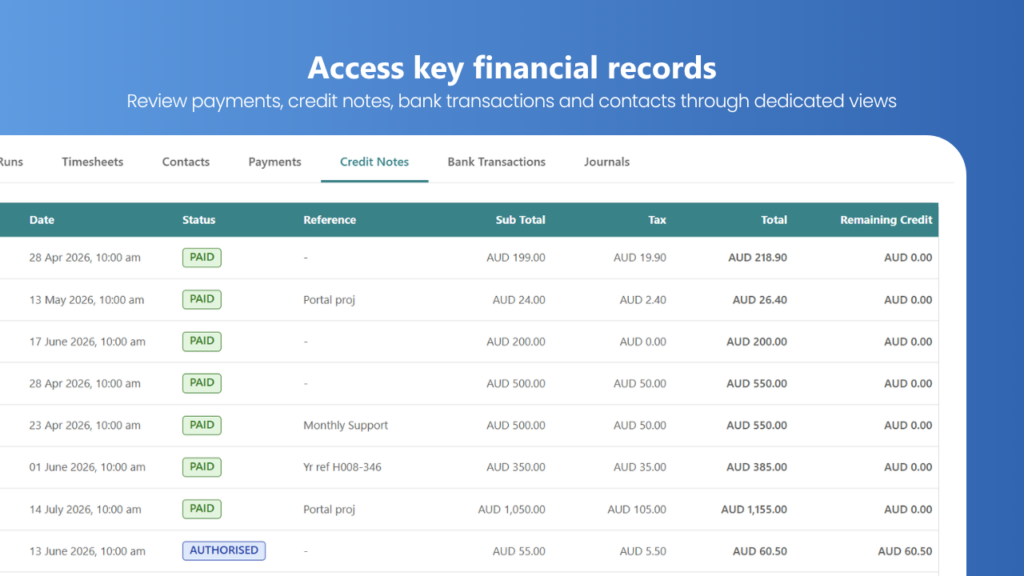Viewport: 1024px width, 576px height.
Task: Click 'Portal proj' reference in 13 May row
Action: pos(329,300)
